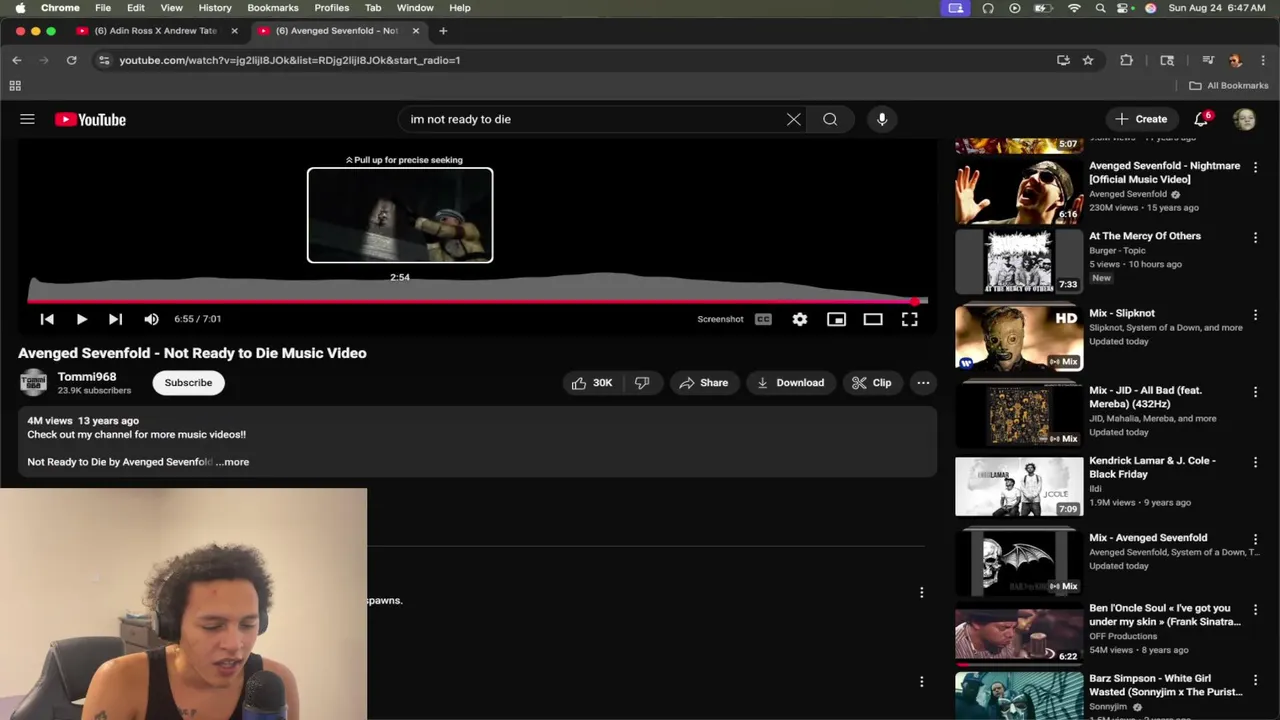Open the Create button
Viewport: 1280px width, 720px height.
tap(1141, 119)
